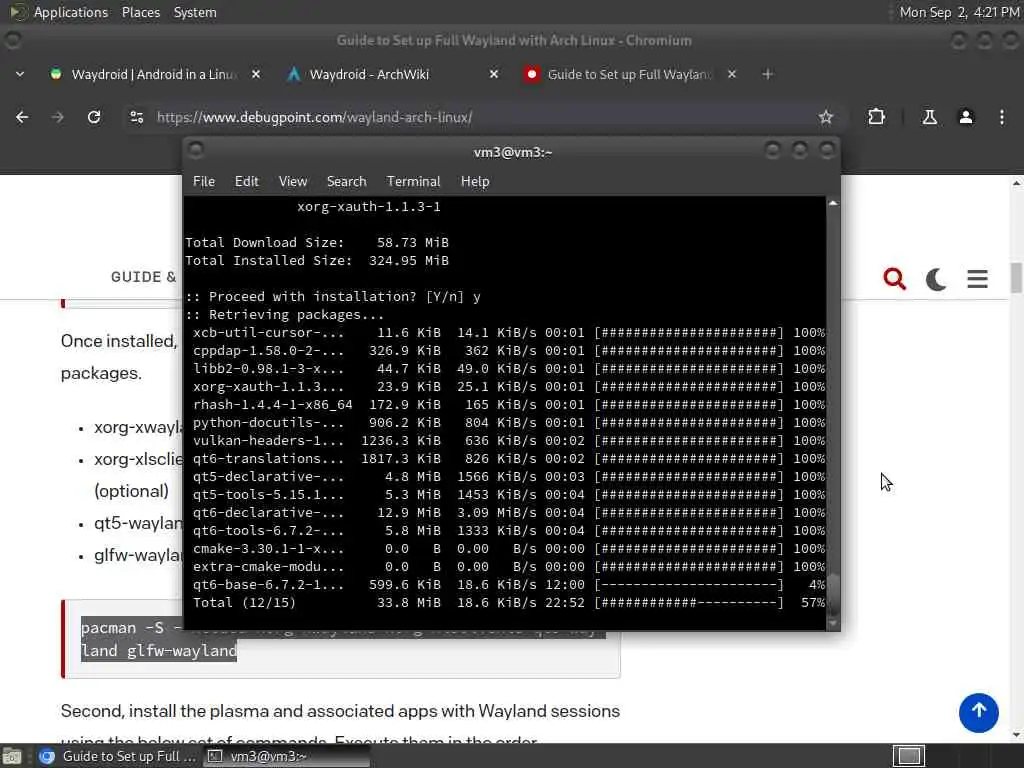Image resolution: width=1024 pixels, height=768 pixels.
Task: Bookmark this page with the star icon
Action: tap(826, 117)
